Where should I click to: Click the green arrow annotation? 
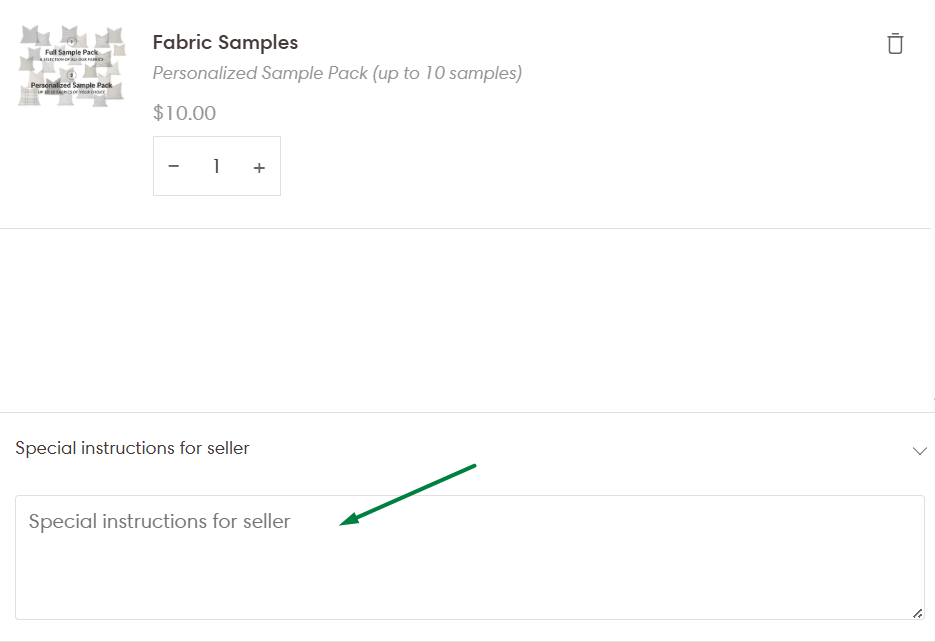point(408,493)
